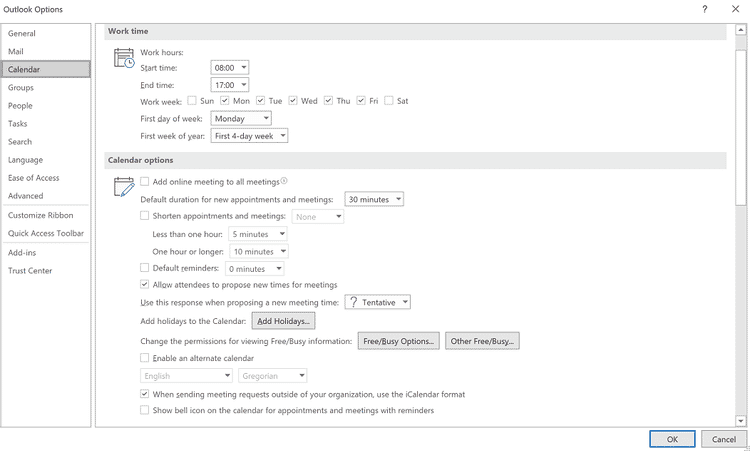Image resolution: width=750 pixels, height=451 pixels.
Task: Open the First day of week dropdown
Action: 241,119
